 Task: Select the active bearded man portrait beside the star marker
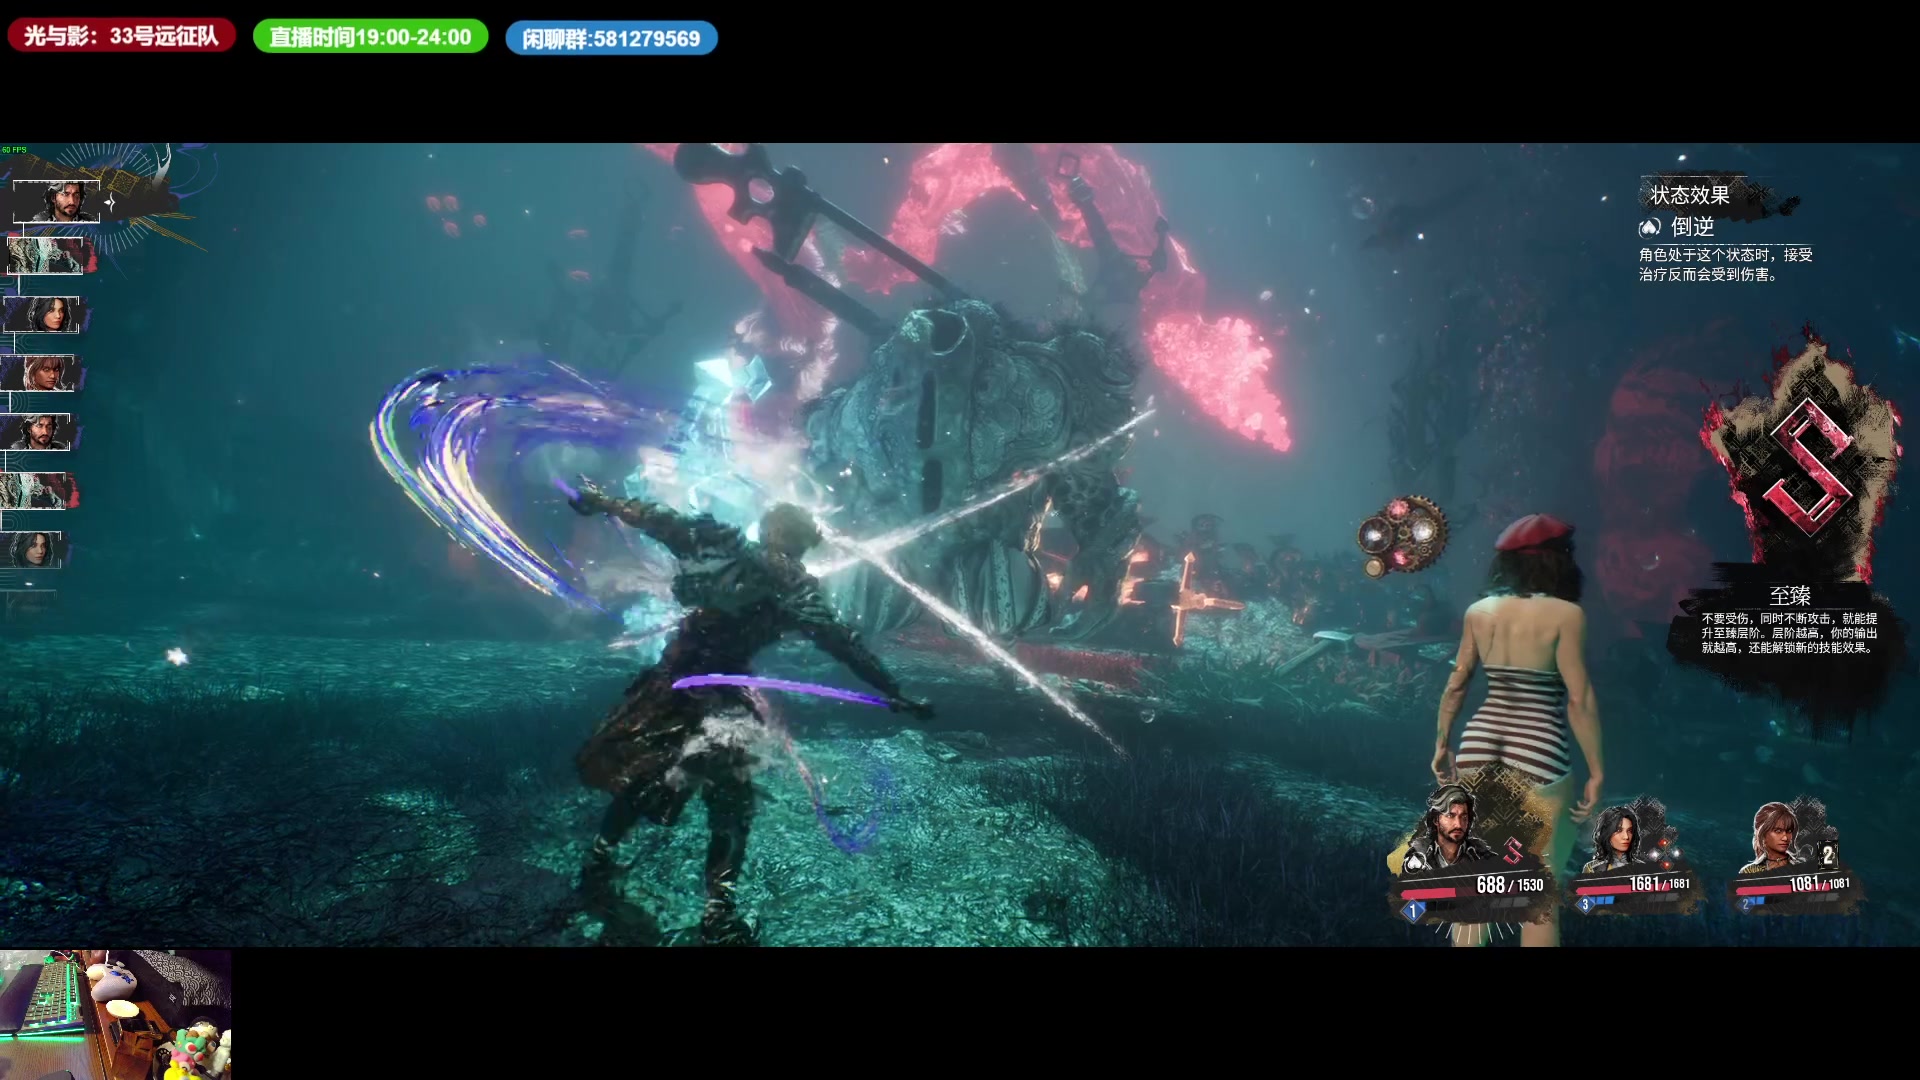click(56, 202)
